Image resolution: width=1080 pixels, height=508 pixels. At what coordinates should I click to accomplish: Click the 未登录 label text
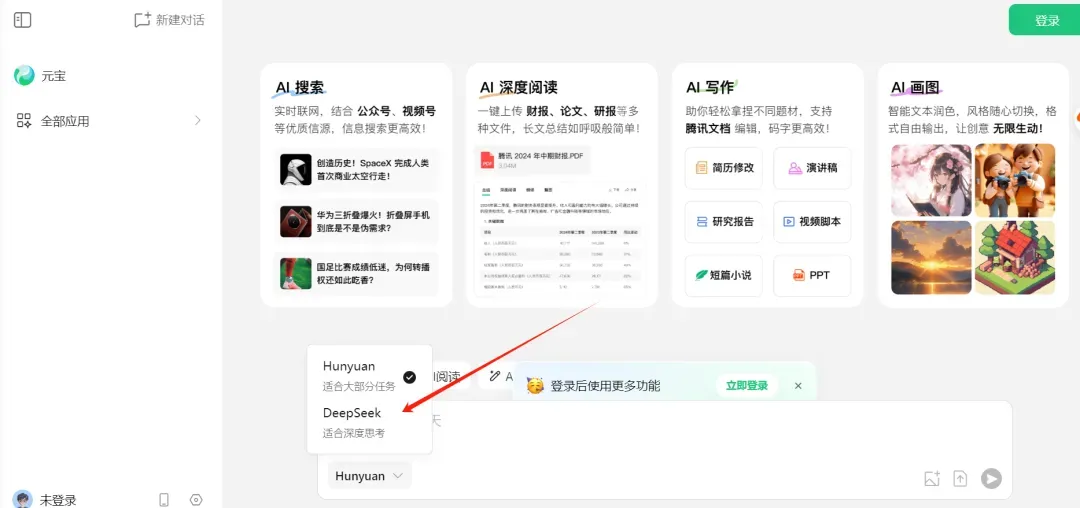58,500
